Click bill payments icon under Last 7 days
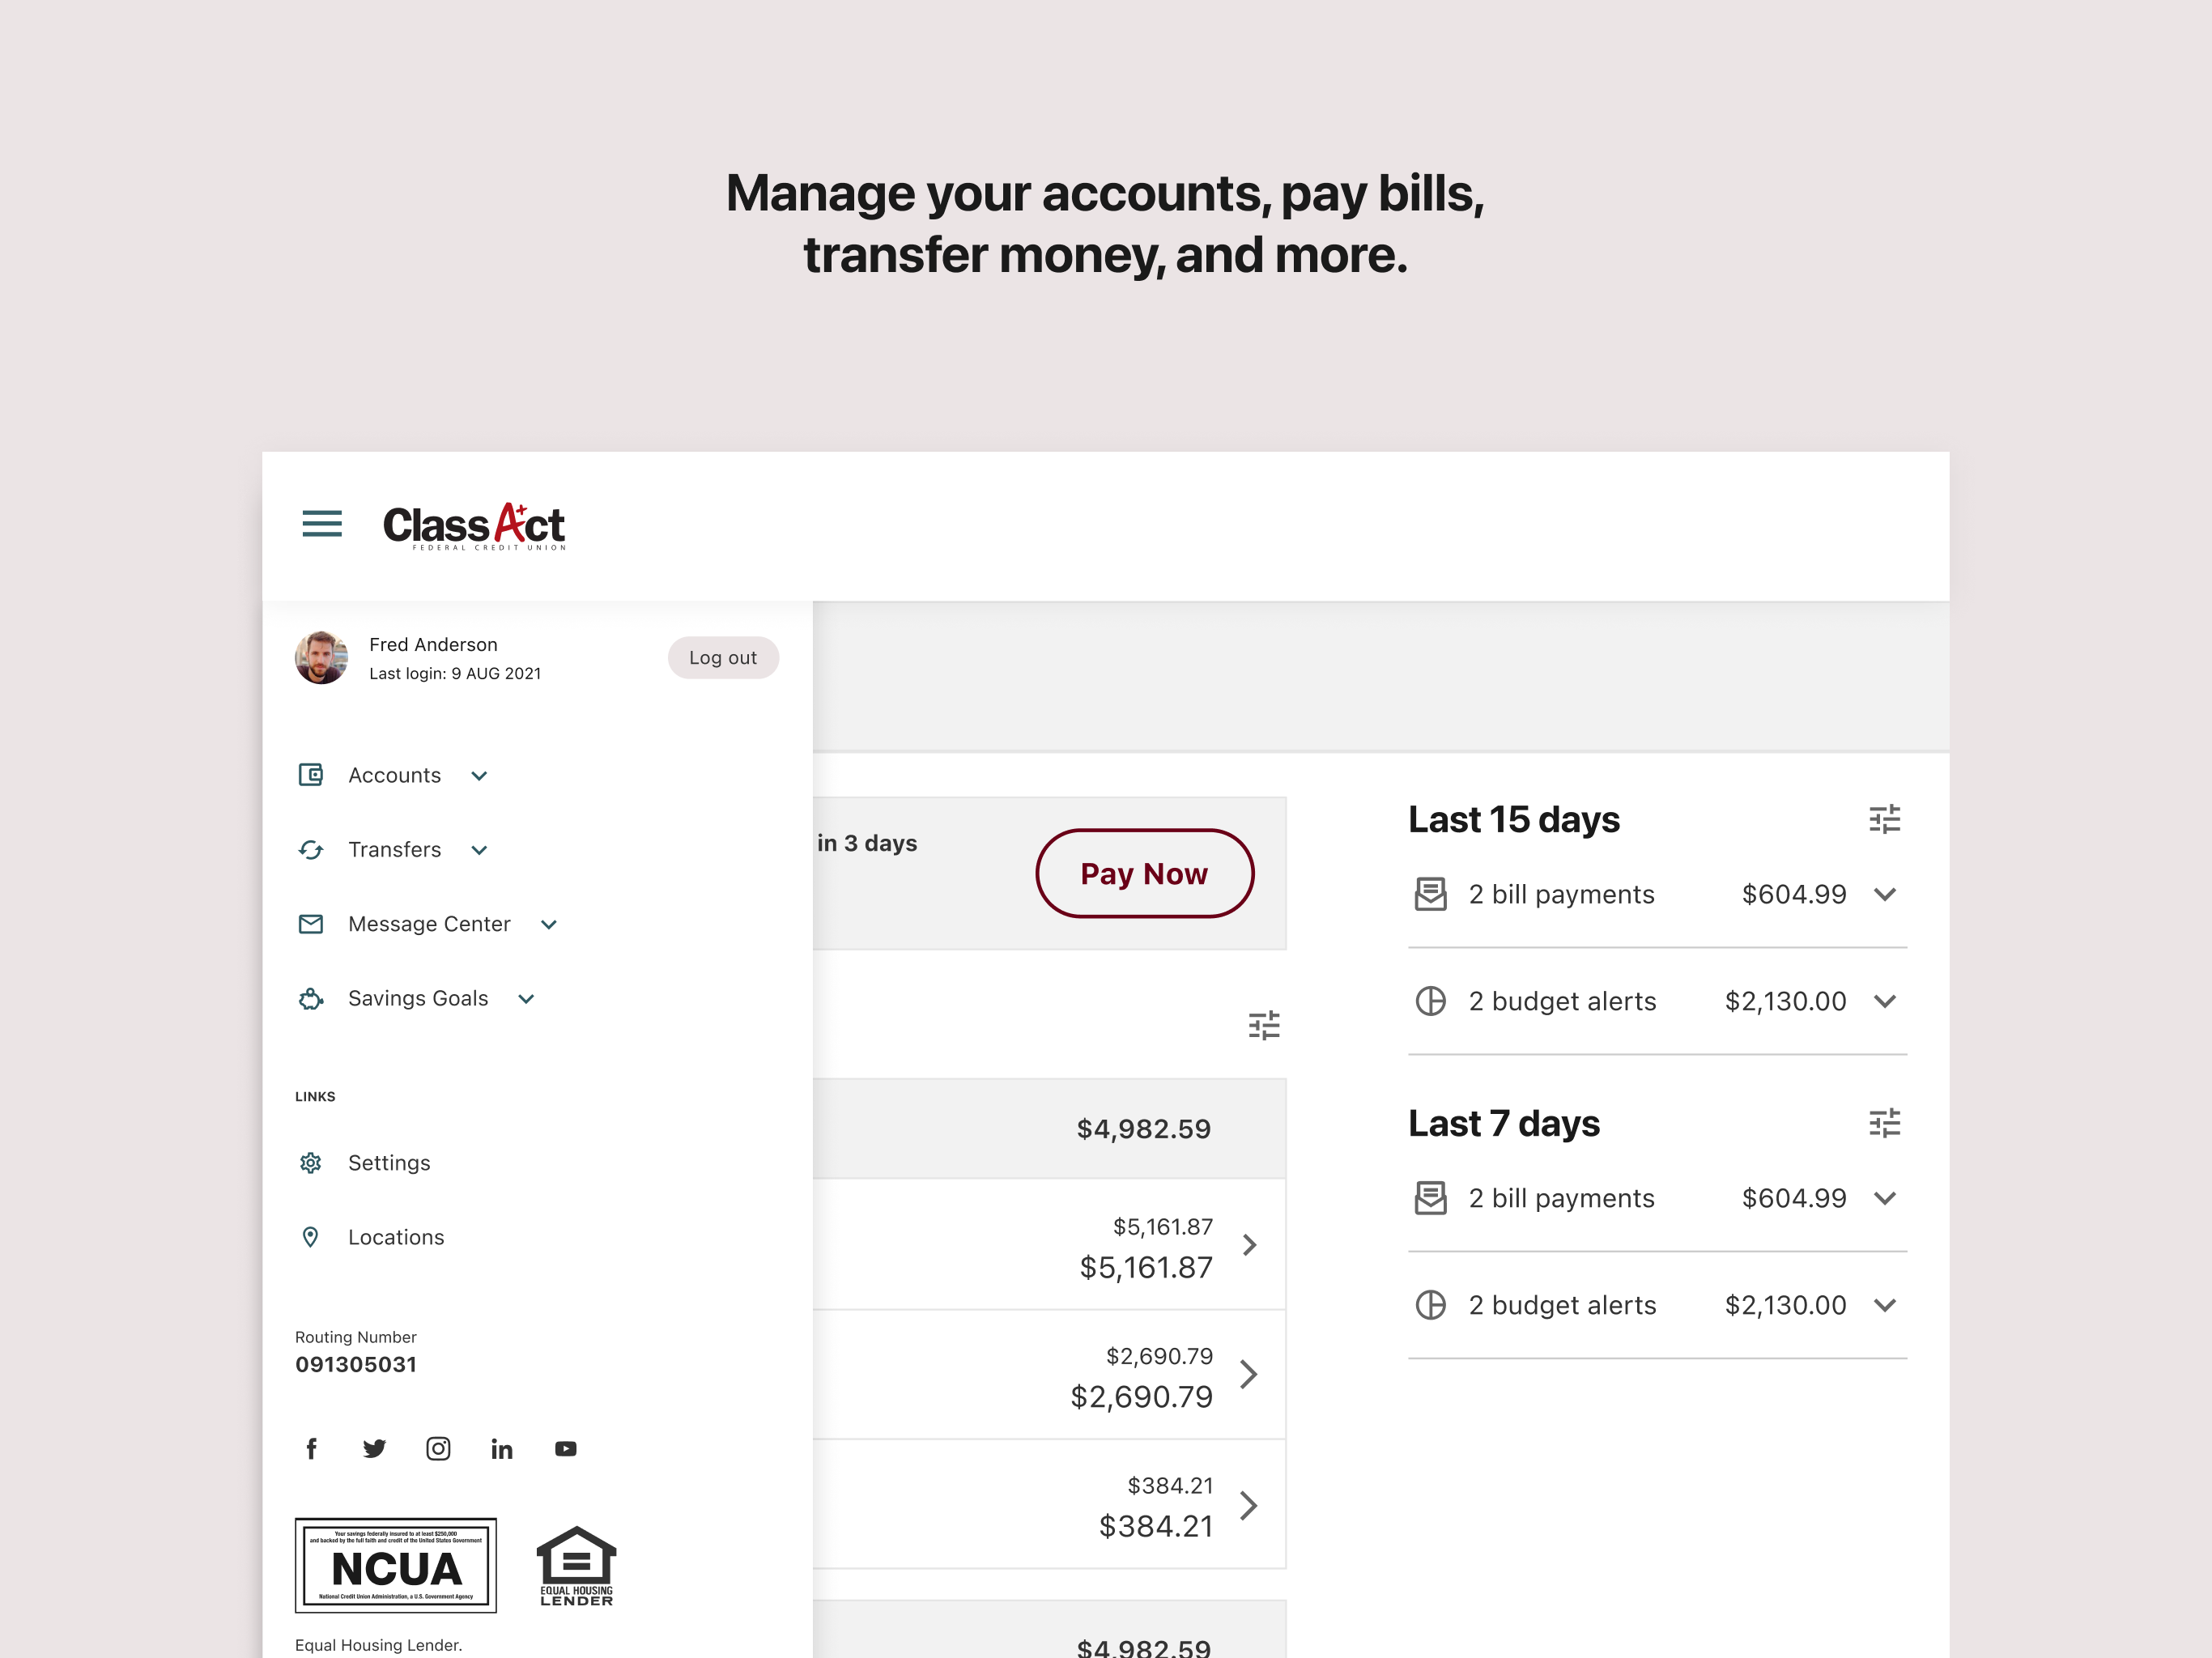Screen dimensions: 2212x1658 click(x=1431, y=1198)
